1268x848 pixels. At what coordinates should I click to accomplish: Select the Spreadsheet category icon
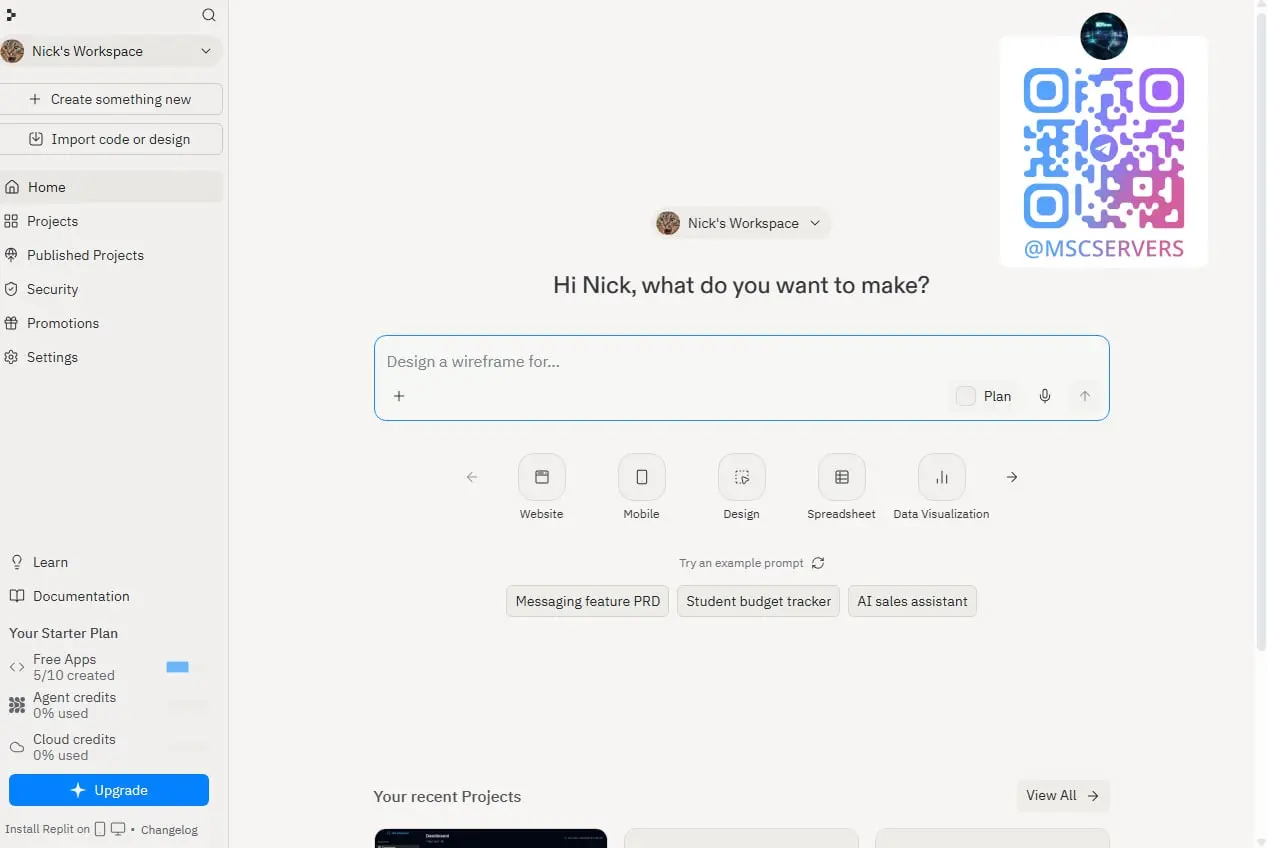(842, 477)
